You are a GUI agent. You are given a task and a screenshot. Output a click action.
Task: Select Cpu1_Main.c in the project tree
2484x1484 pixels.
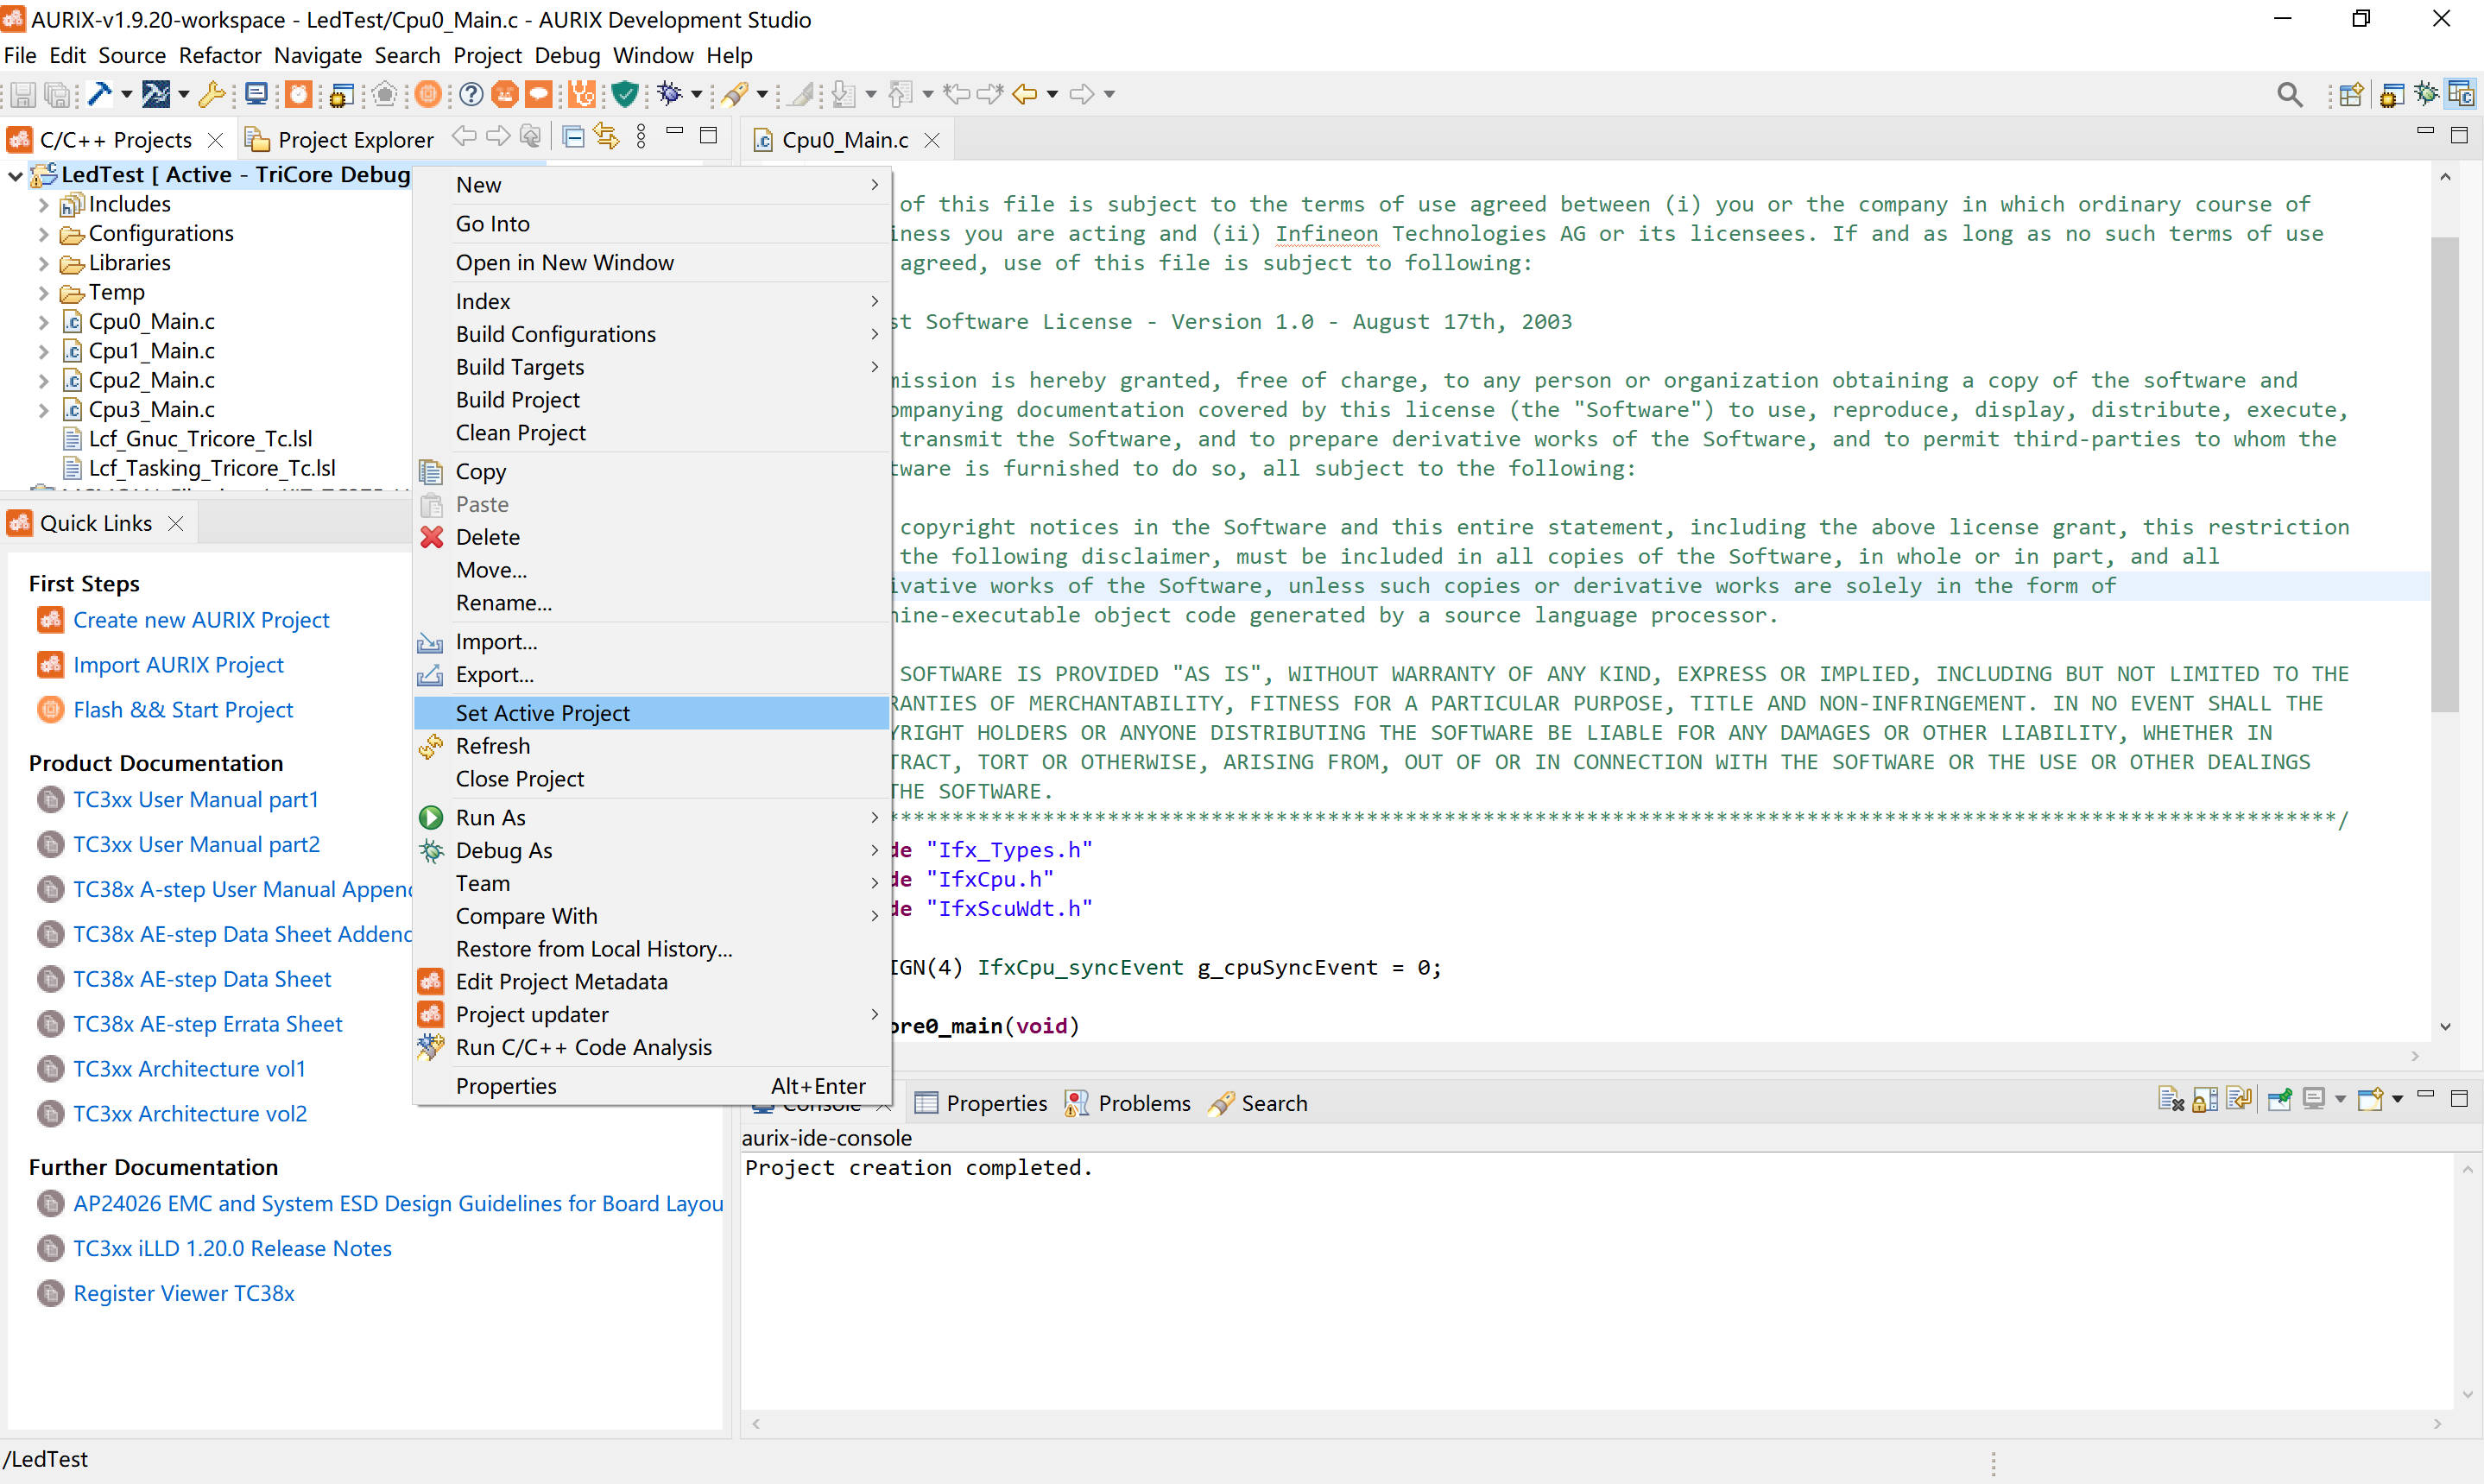pos(151,351)
